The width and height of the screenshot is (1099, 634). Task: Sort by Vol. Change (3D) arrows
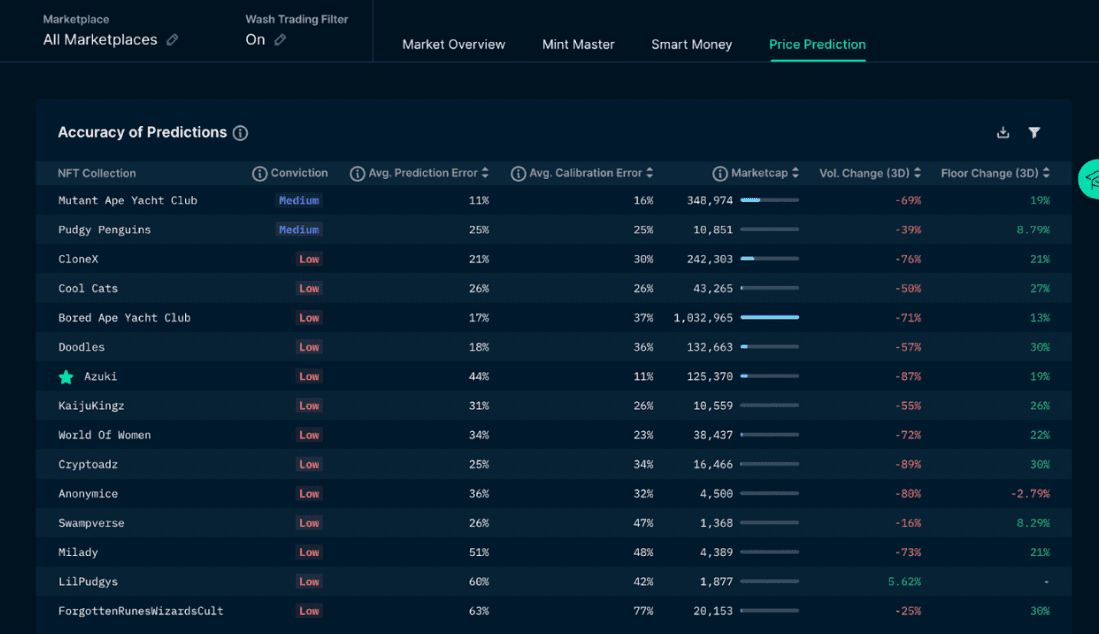pos(917,173)
